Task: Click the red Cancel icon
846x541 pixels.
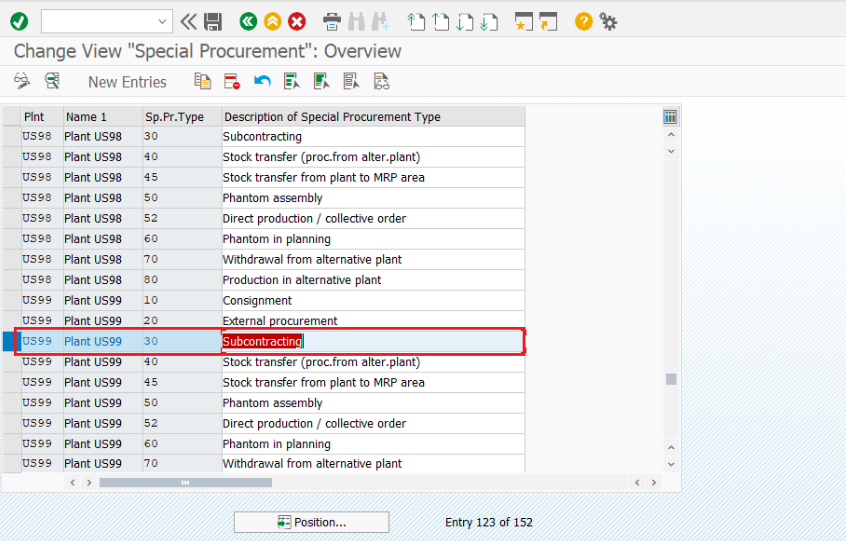Action: [x=297, y=21]
